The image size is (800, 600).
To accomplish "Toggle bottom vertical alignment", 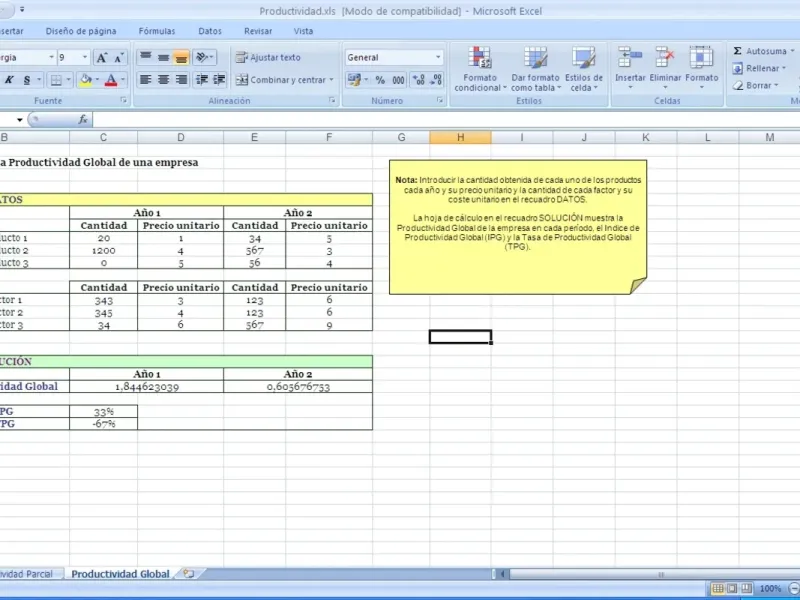I will point(181,57).
